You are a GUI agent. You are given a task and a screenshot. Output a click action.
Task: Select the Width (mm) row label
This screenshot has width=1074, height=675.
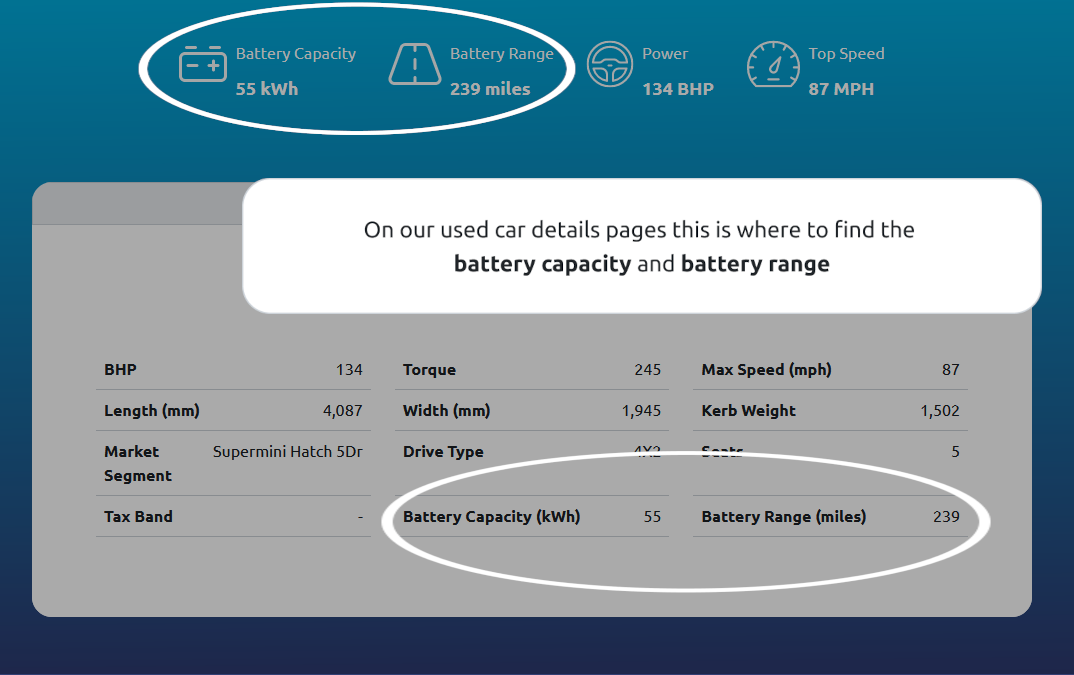point(447,411)
